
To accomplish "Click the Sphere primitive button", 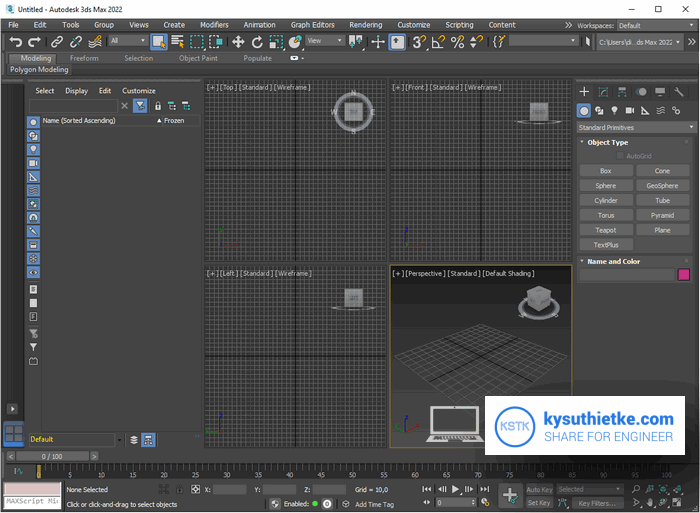I will 606,185.
